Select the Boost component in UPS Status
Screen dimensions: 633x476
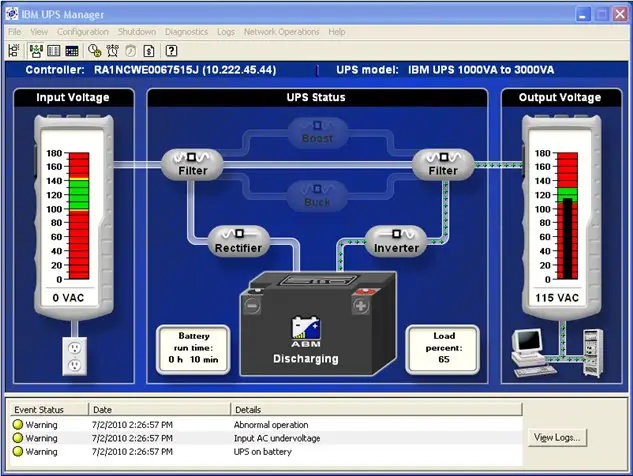317,131
